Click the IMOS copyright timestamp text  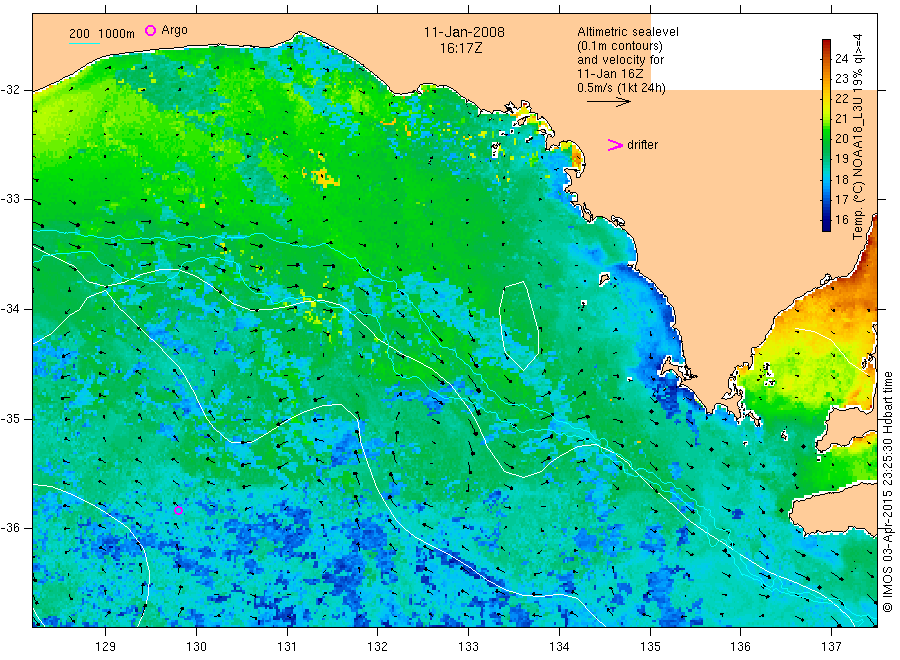pos(887,491)
